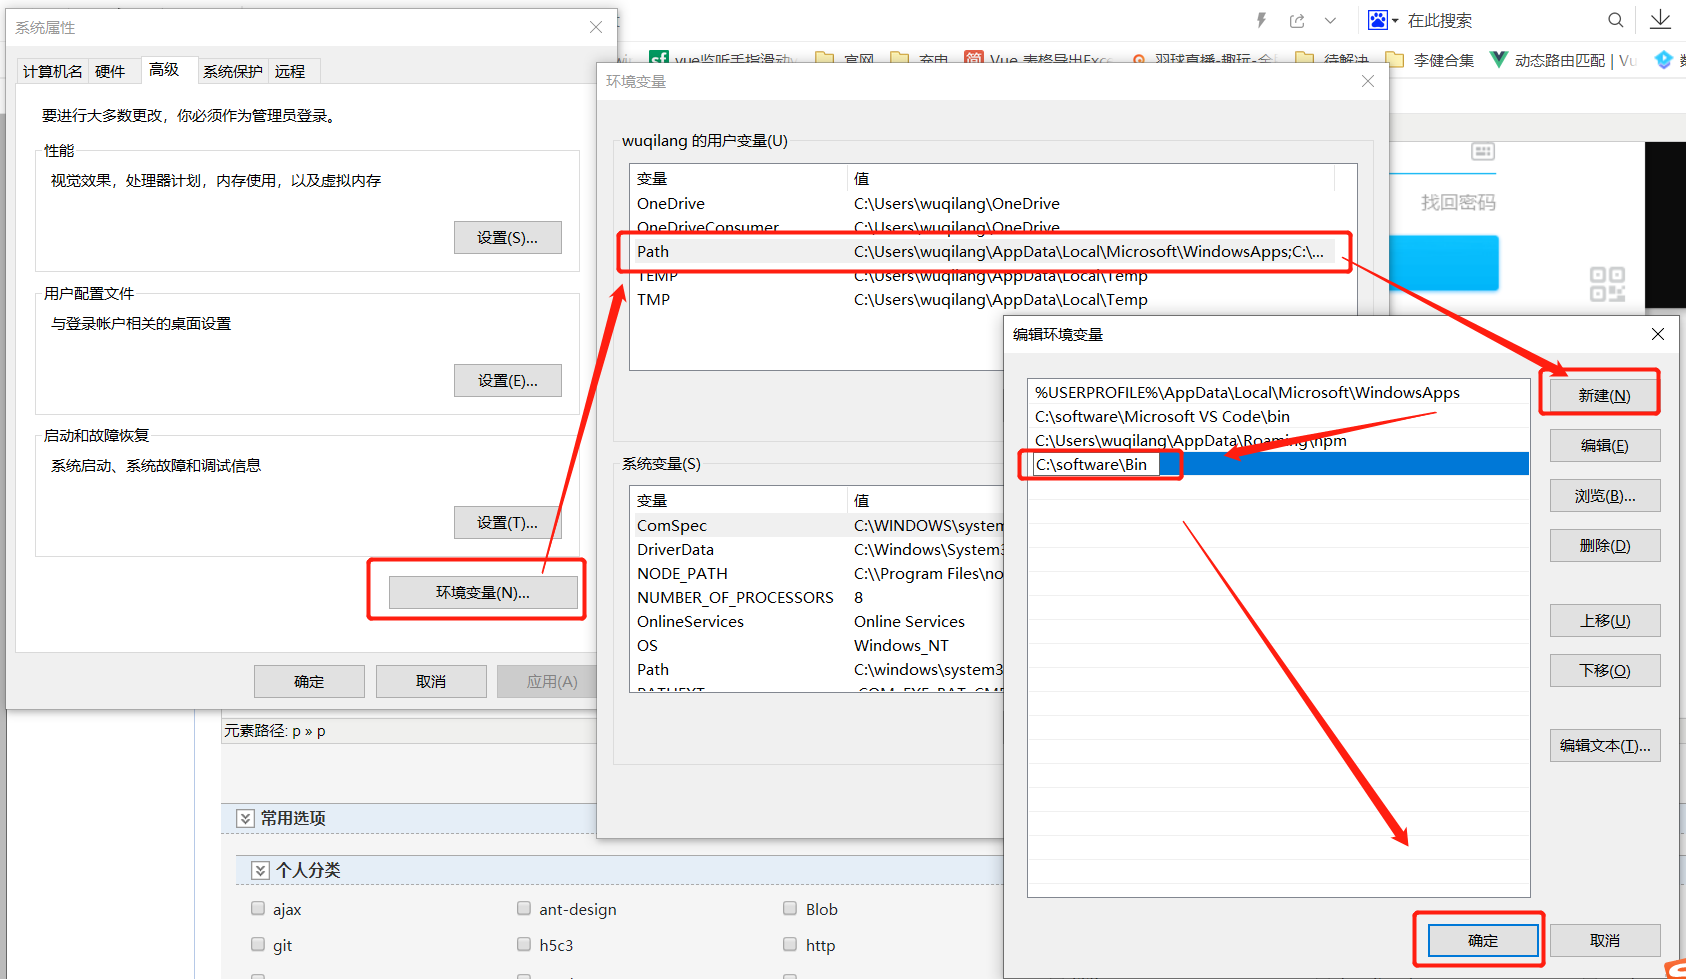Select the Path user variable row
The width and height of the screenshot is (1686, 979).
pos(984,251)
